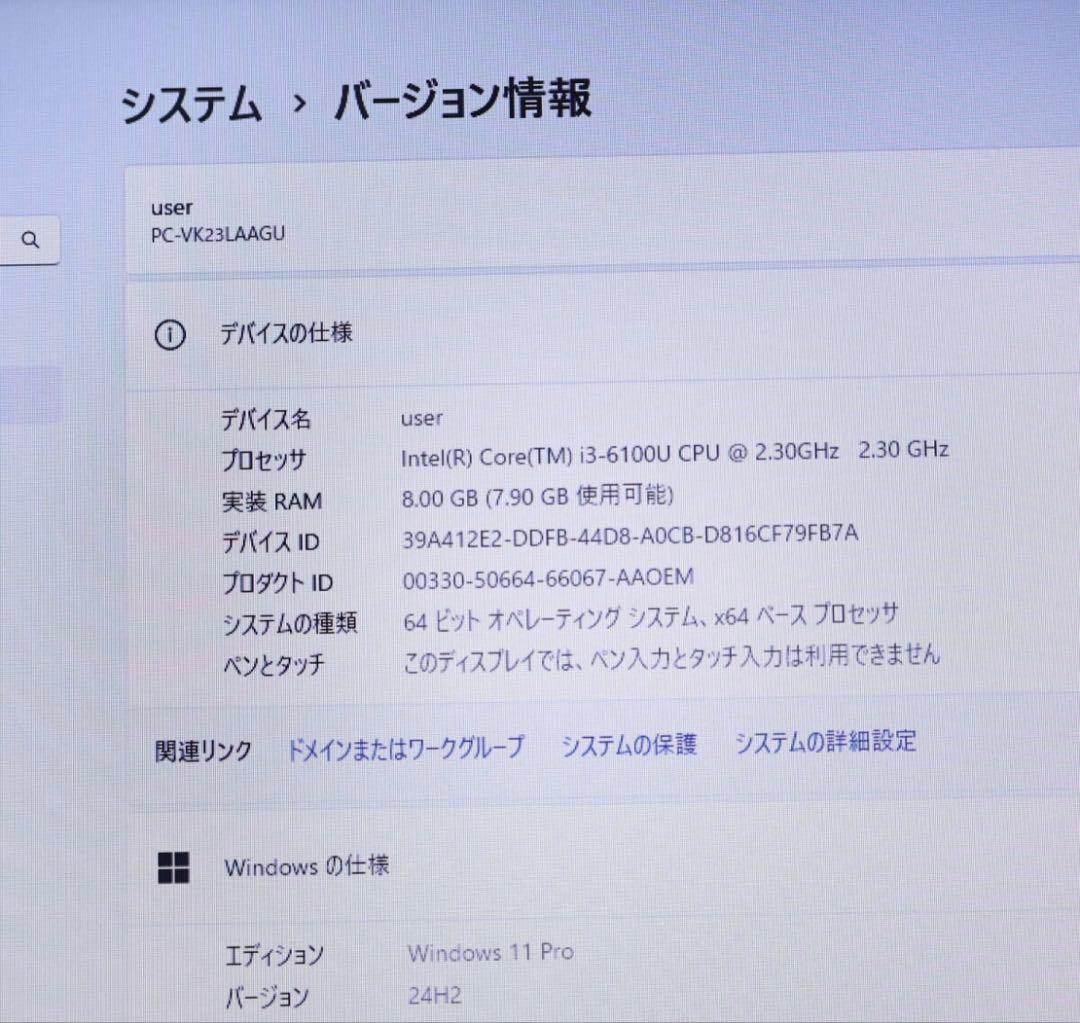Click the device name user at page top
Viewport: 1080px width, 1023px height.
(x=171, y=208)
